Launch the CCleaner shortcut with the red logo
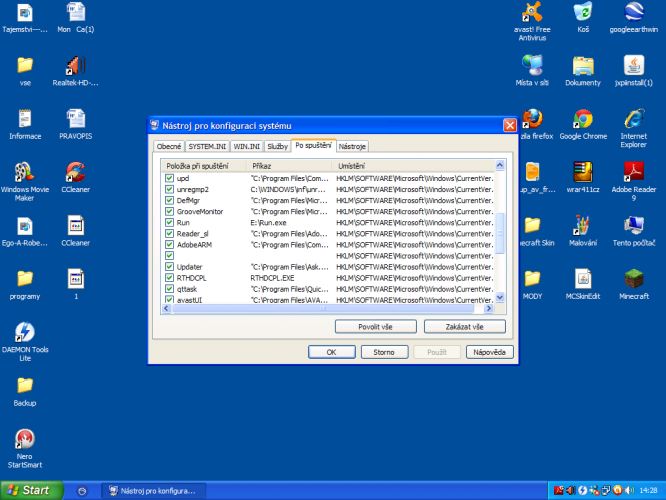 [x=75, y=178]
